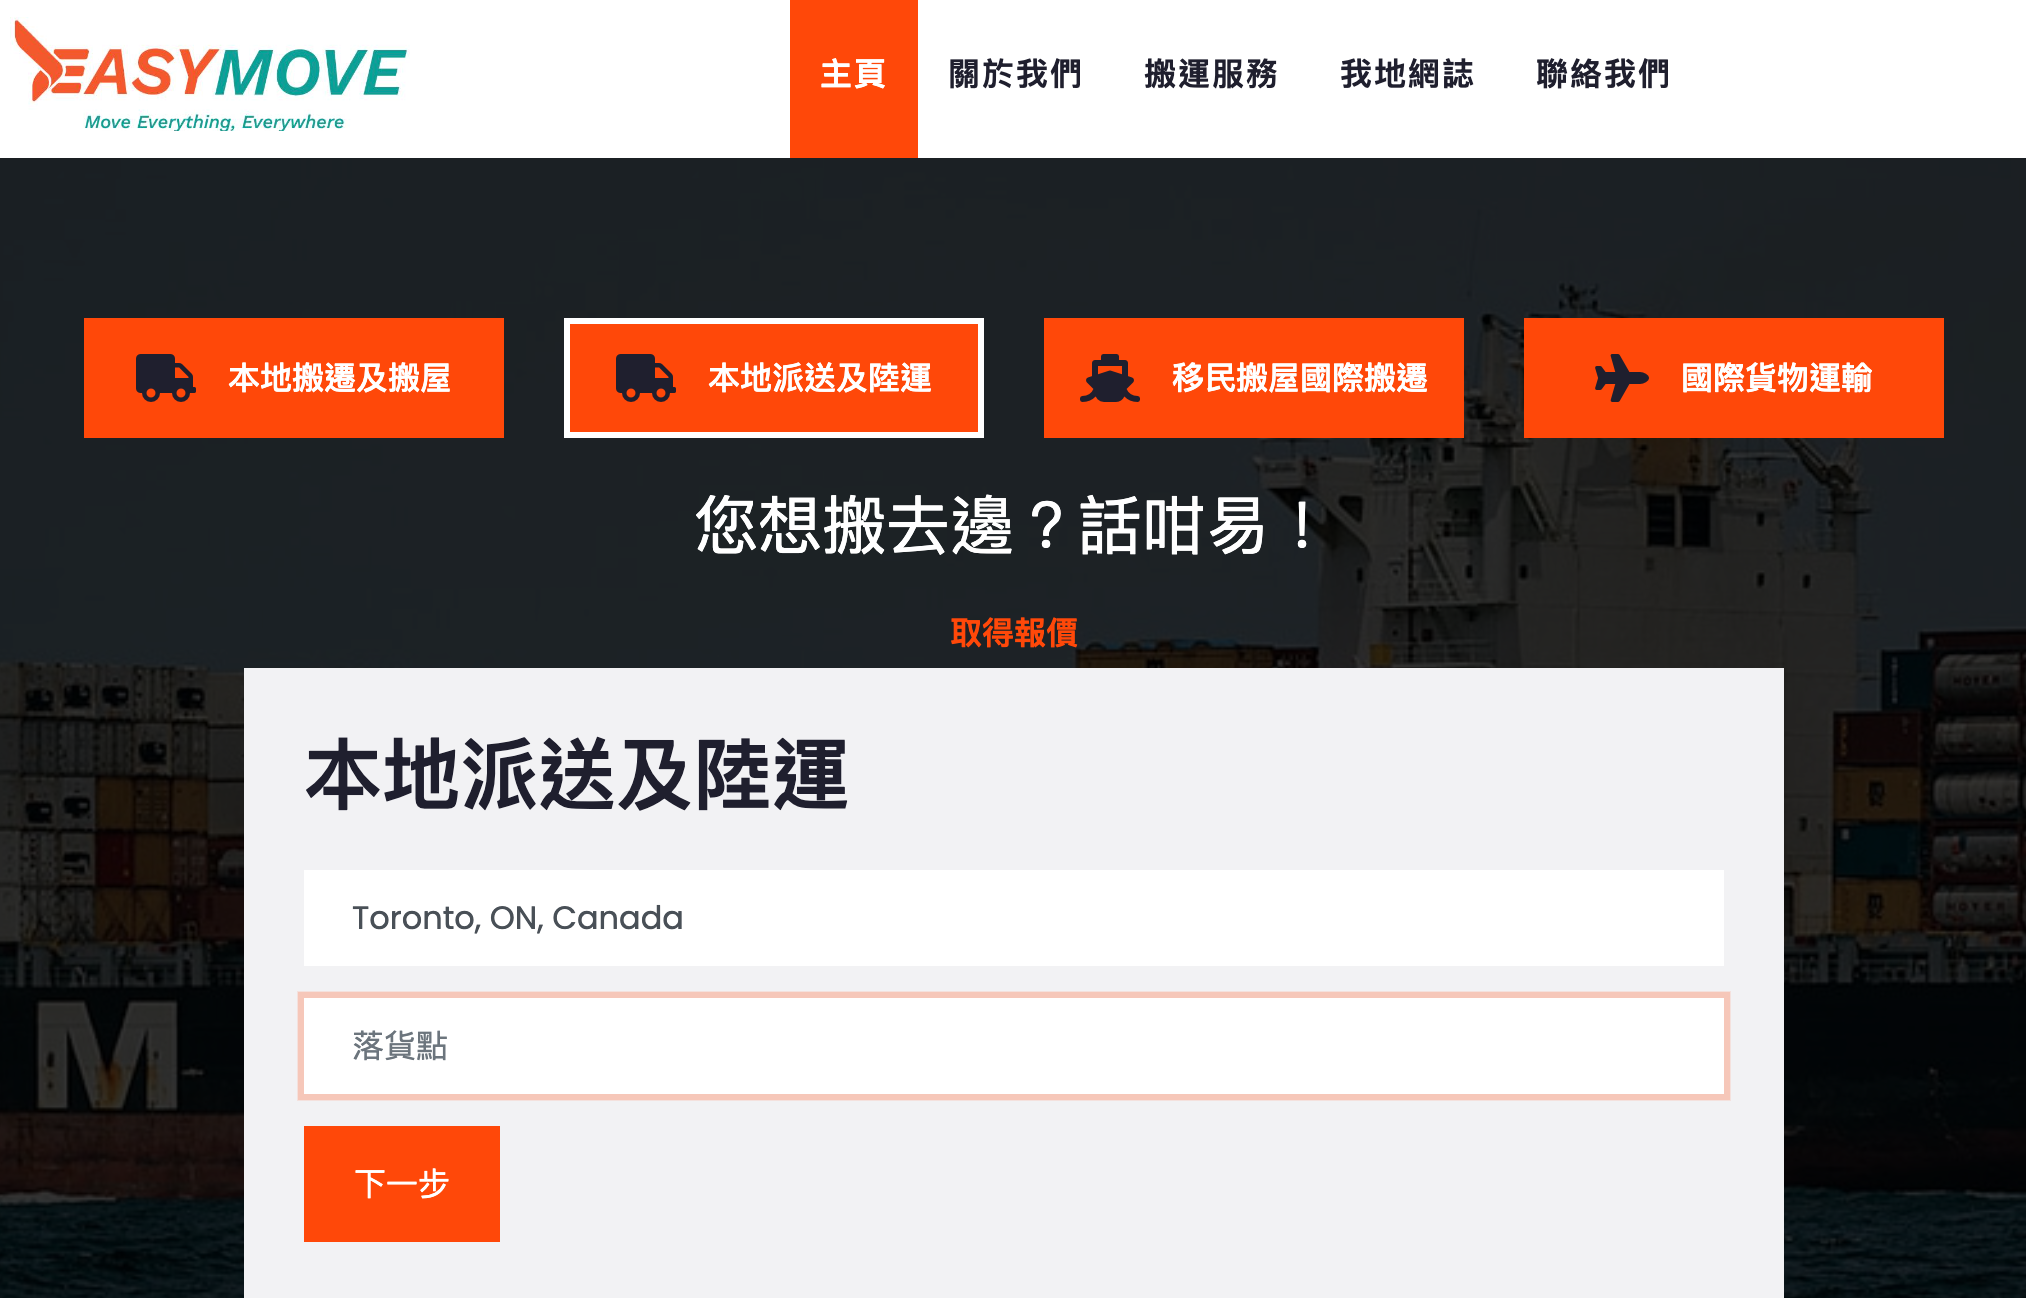Click the 您想搬去邊？話咁易！ headline
This screenshot has height=1298, width=2026.
(1005, 525)
